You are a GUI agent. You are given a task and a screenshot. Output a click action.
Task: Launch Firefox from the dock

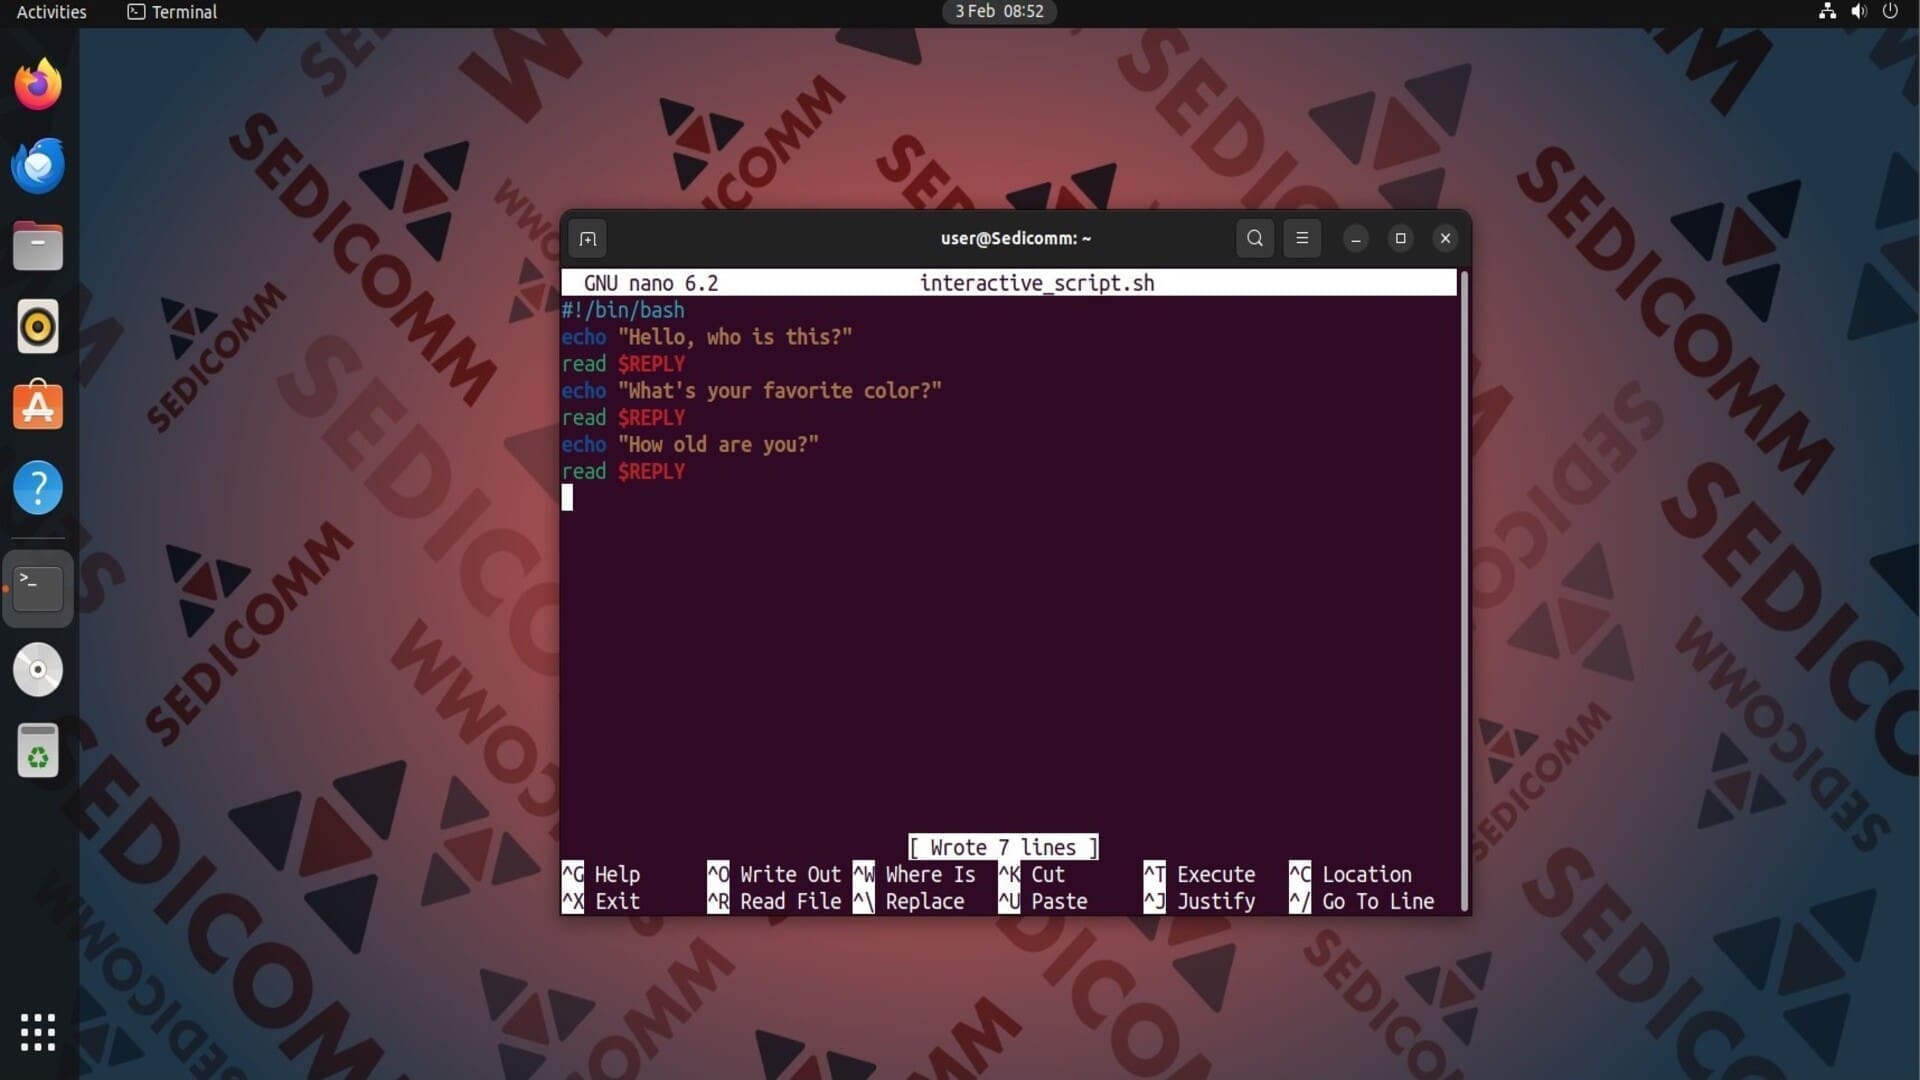38,85
